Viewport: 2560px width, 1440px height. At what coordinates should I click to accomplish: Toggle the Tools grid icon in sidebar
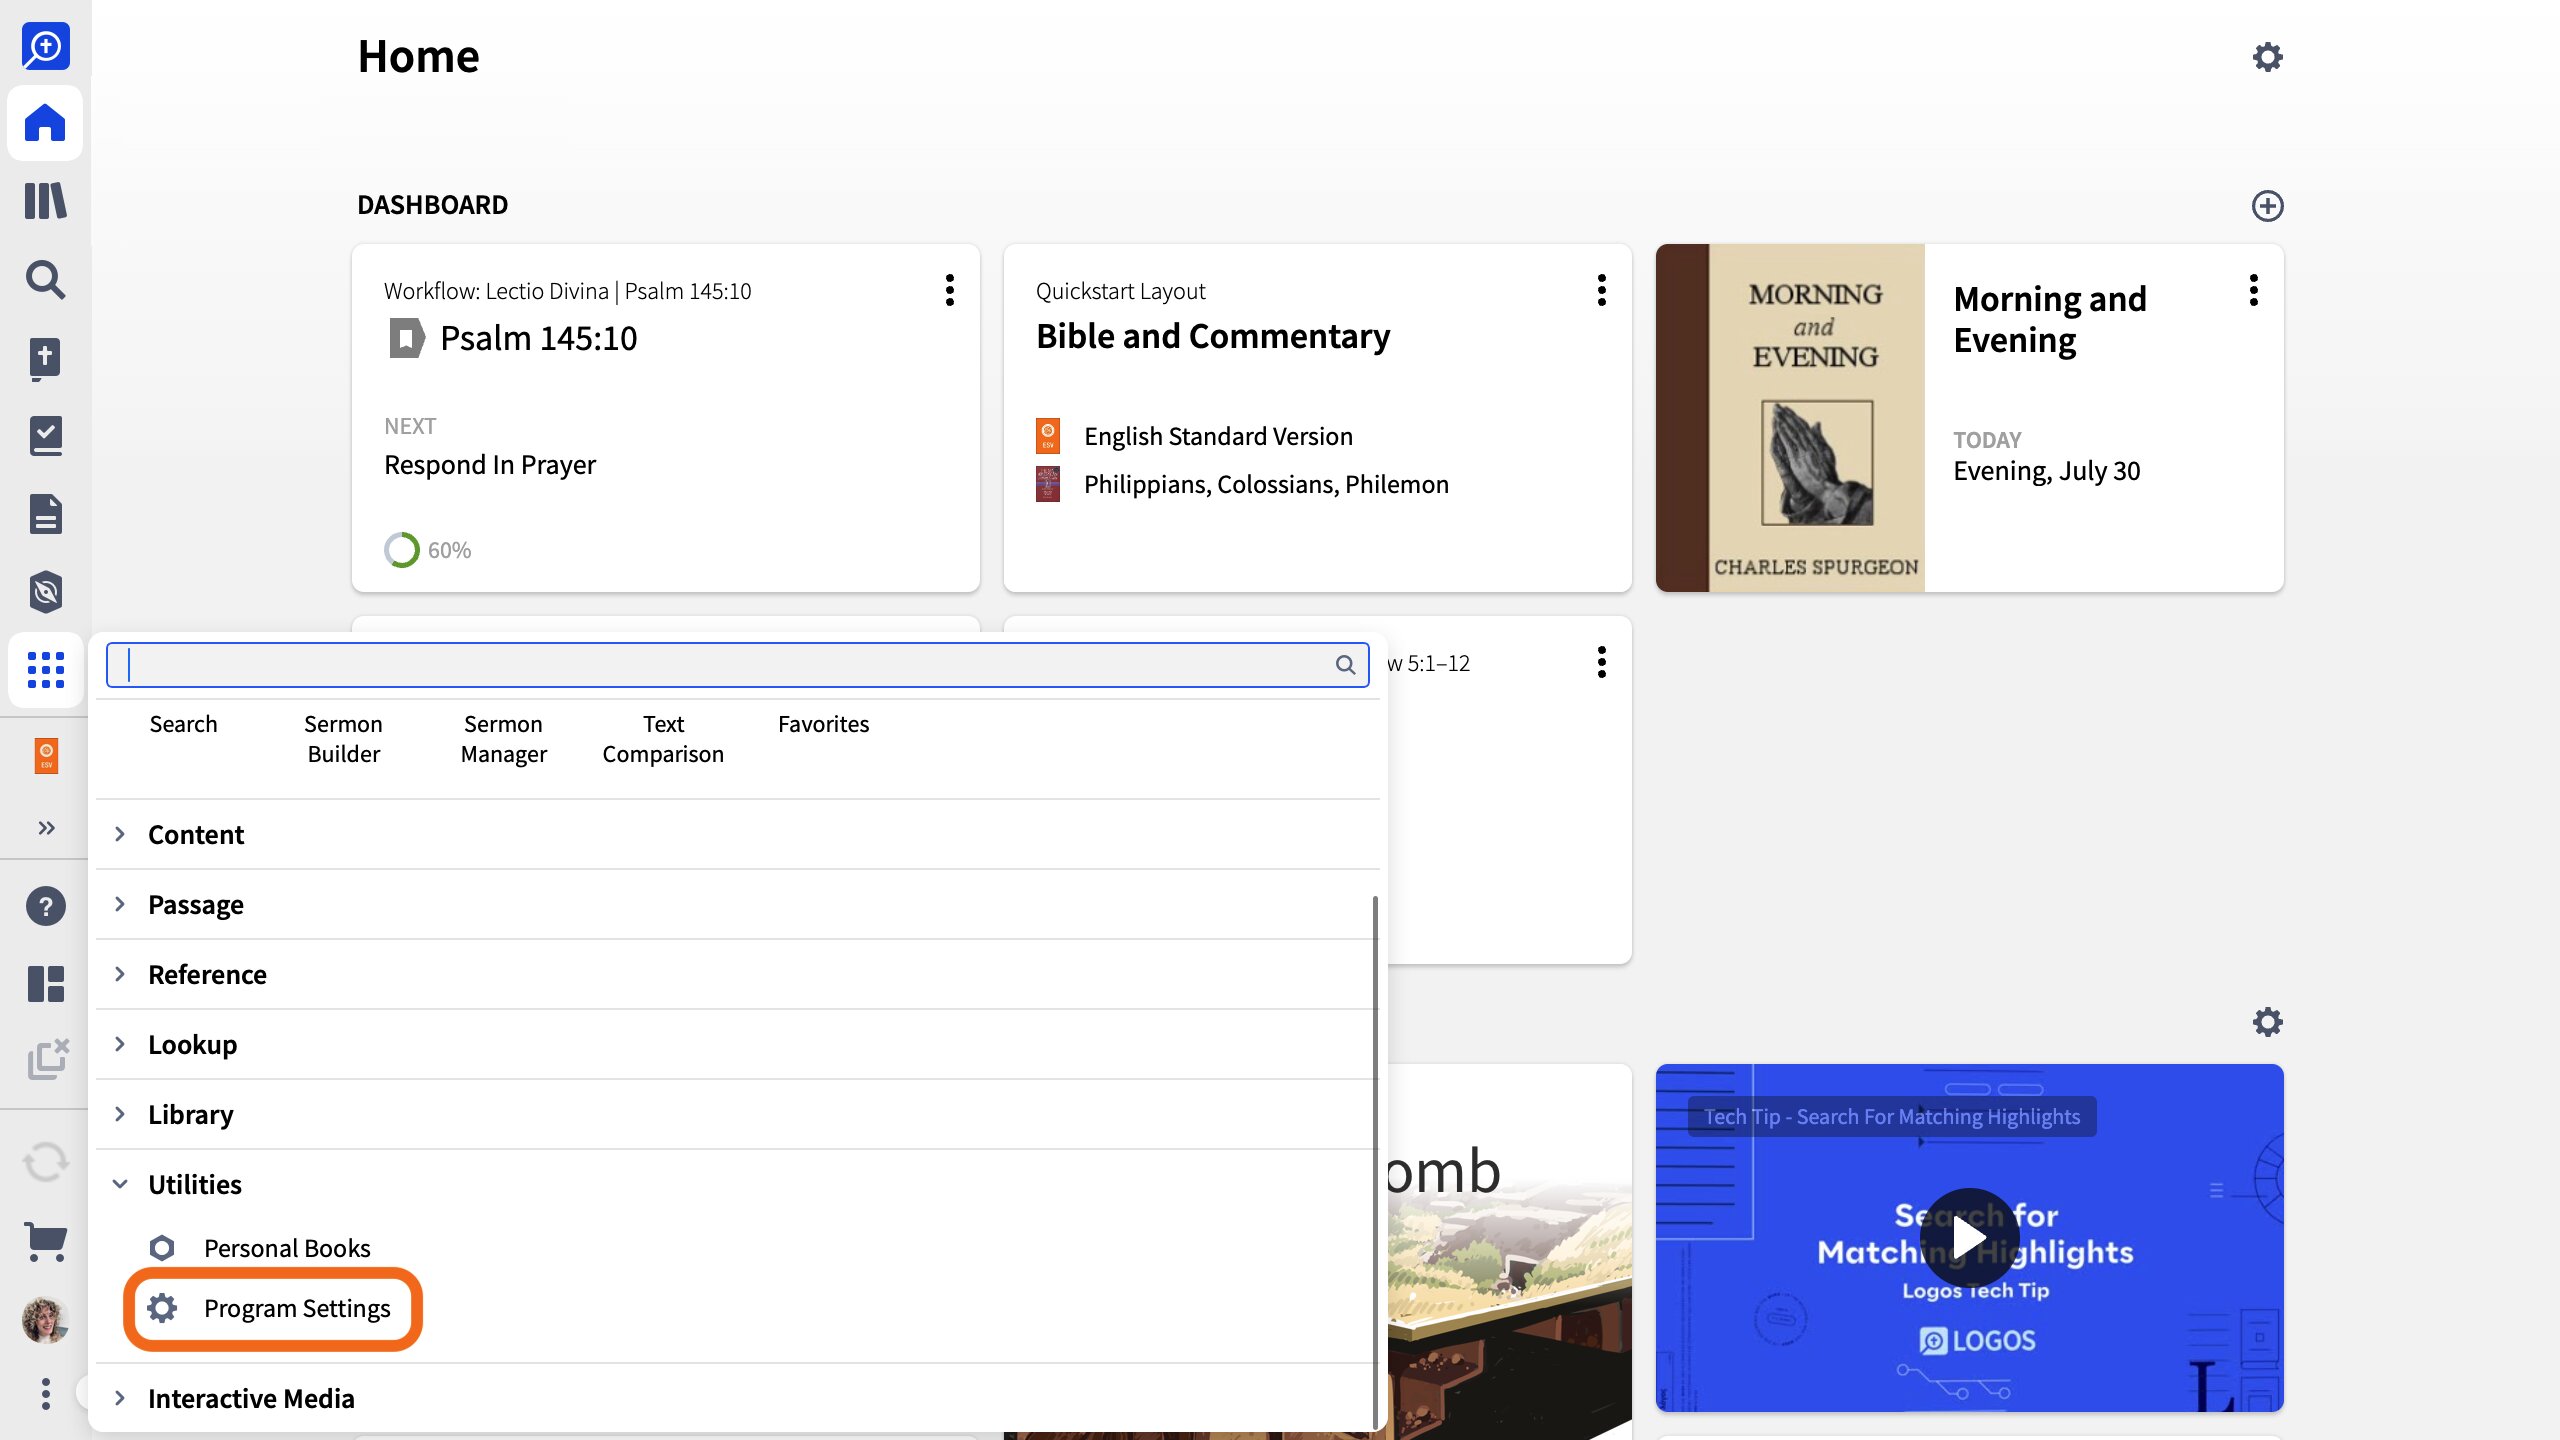[x=45, y=670]
